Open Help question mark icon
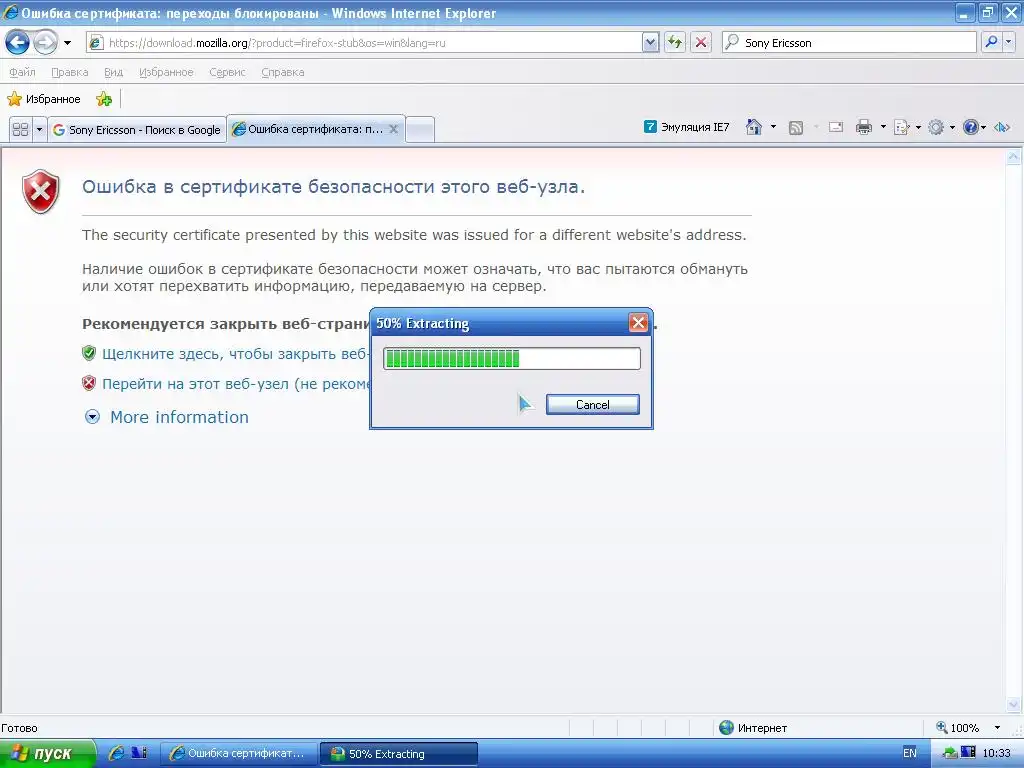Screen dimensions: 1024x768 coord(970,127)
